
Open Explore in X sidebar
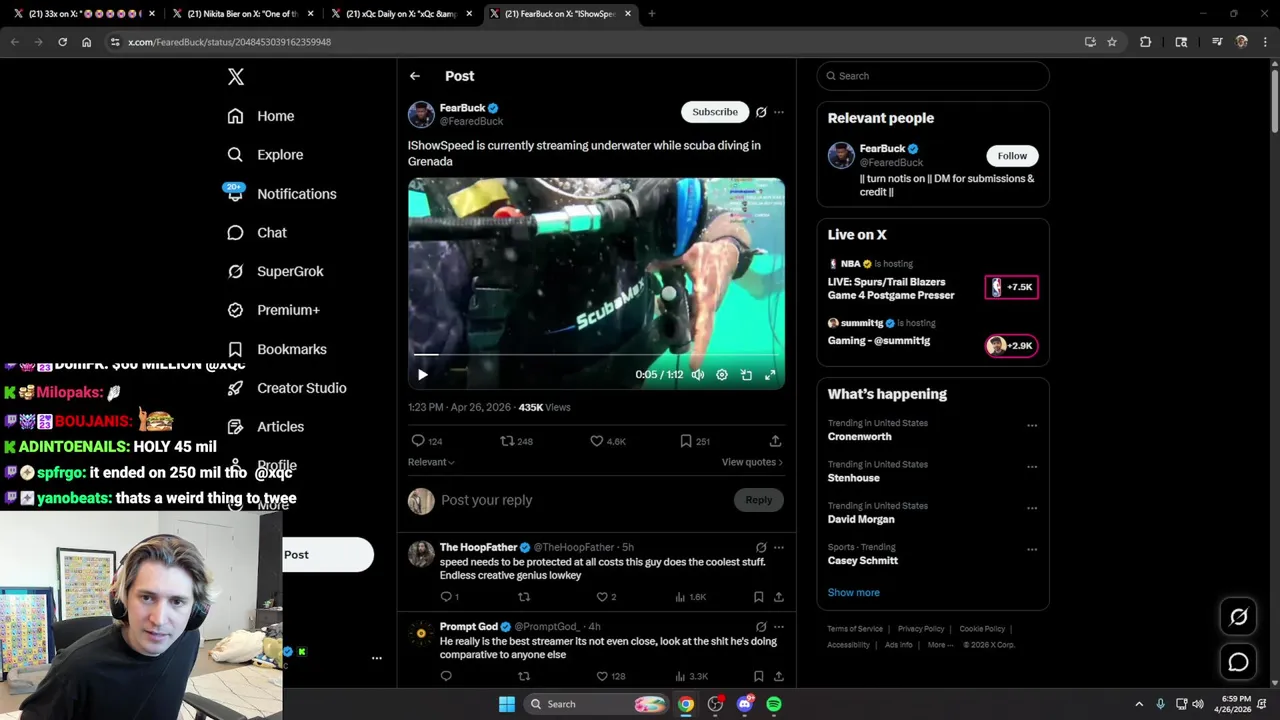[265, 155]
